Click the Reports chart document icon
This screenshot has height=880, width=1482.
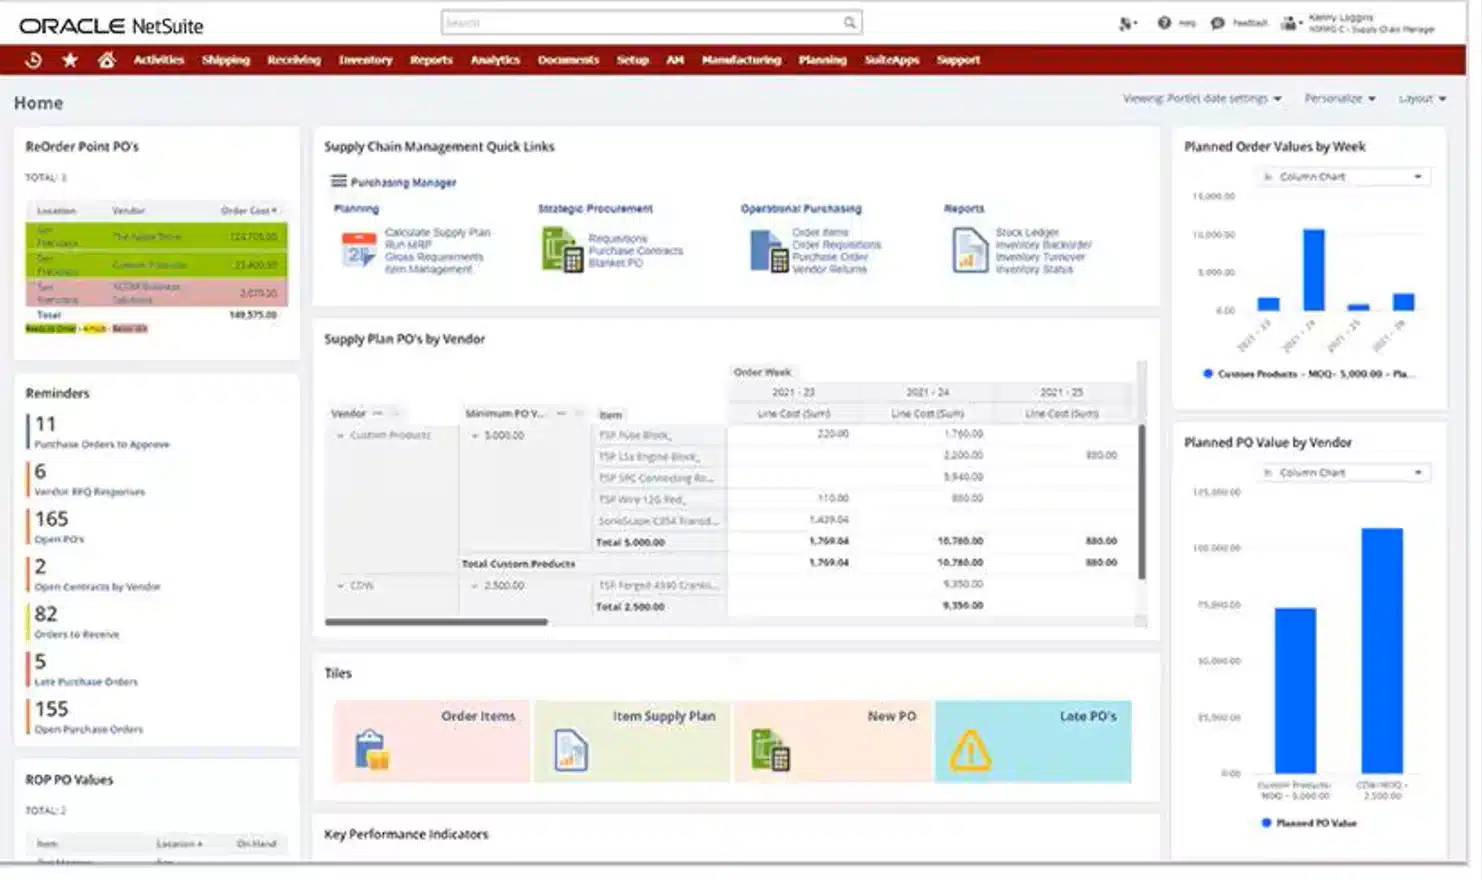[x=970, y=250]
